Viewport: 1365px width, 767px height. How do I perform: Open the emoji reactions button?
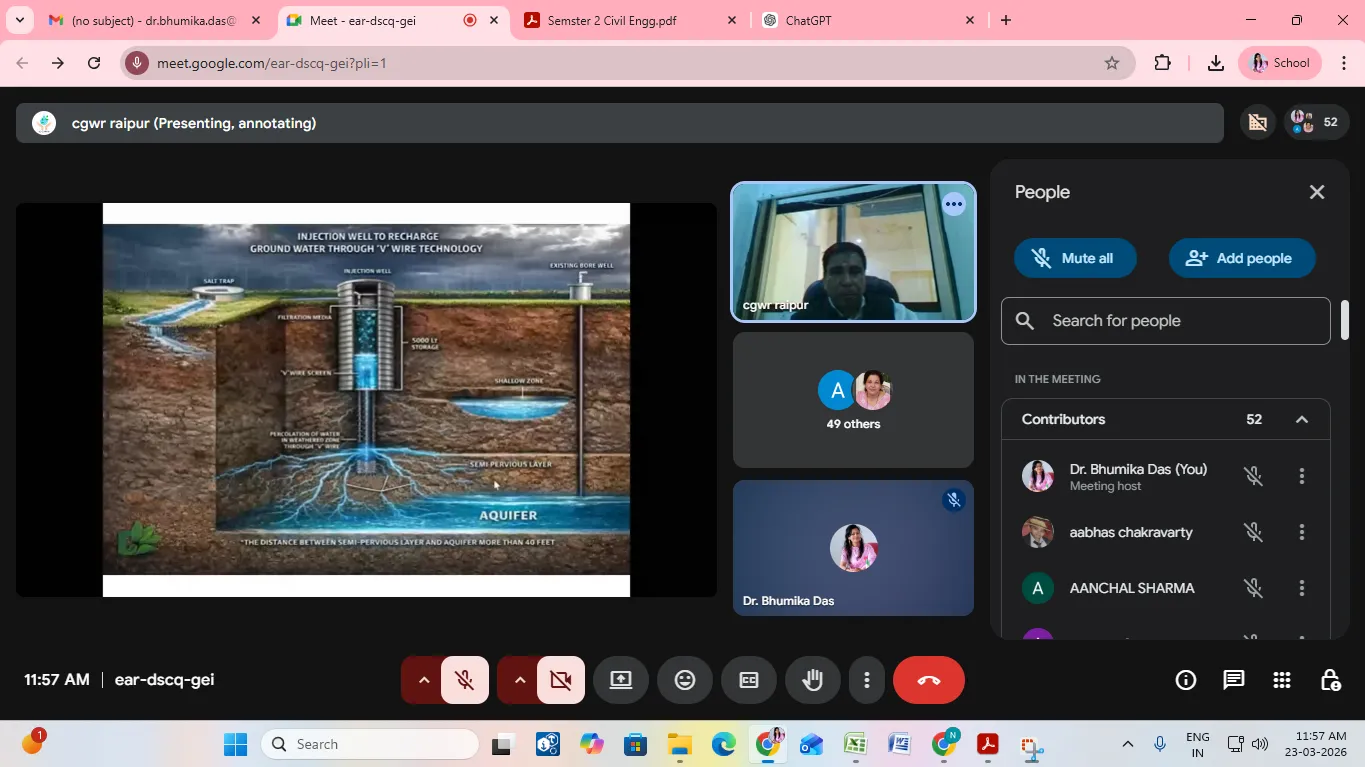point(685,680)
